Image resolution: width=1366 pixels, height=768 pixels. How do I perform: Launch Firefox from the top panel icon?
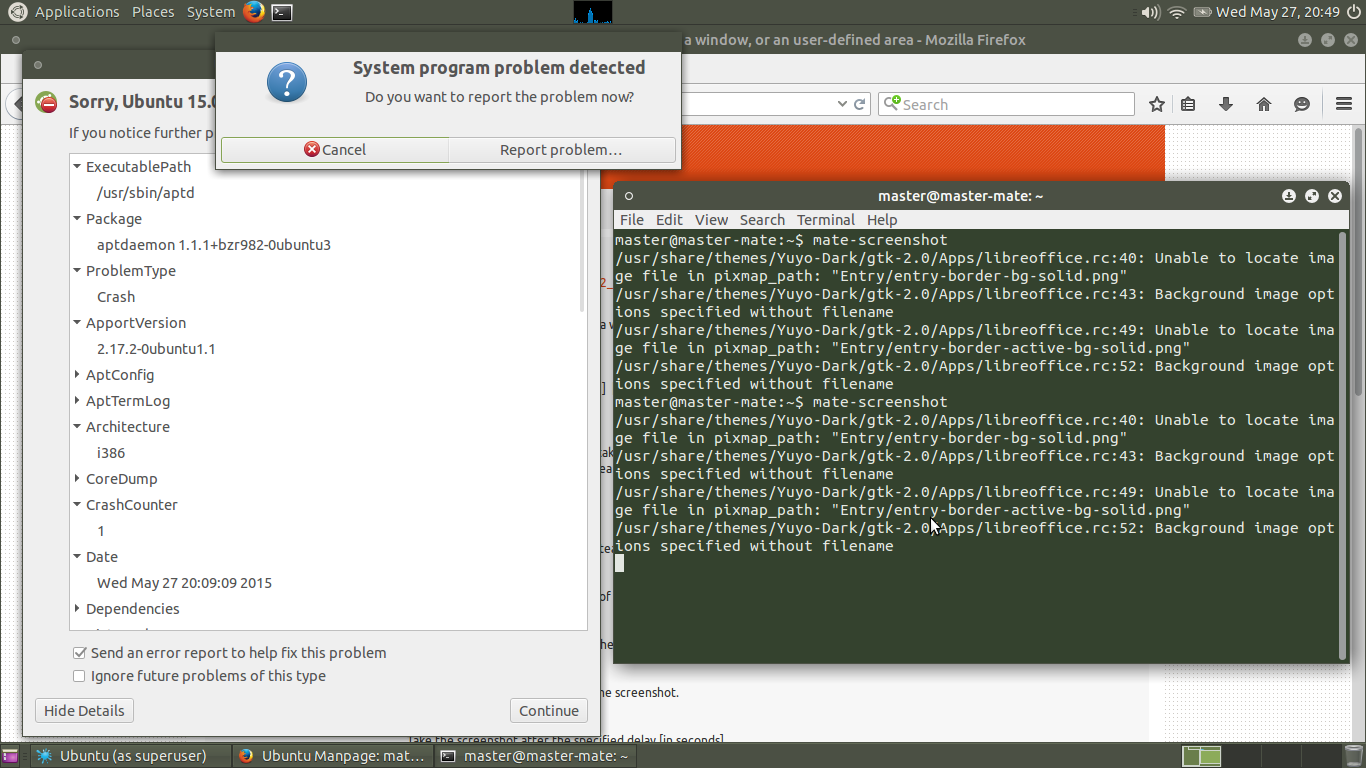pyautogui.click(x=254, y=12)
